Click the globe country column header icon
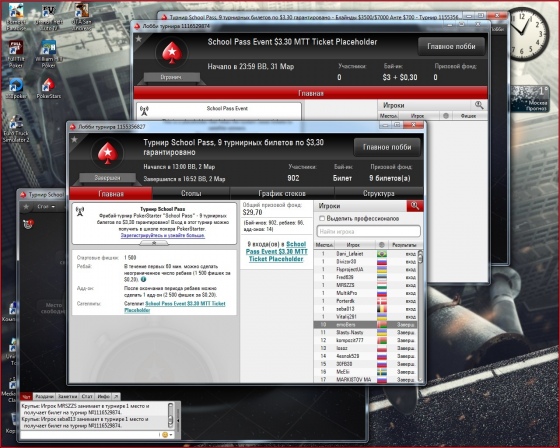Screen dimensions: 560x448 (x=381, y=245)
